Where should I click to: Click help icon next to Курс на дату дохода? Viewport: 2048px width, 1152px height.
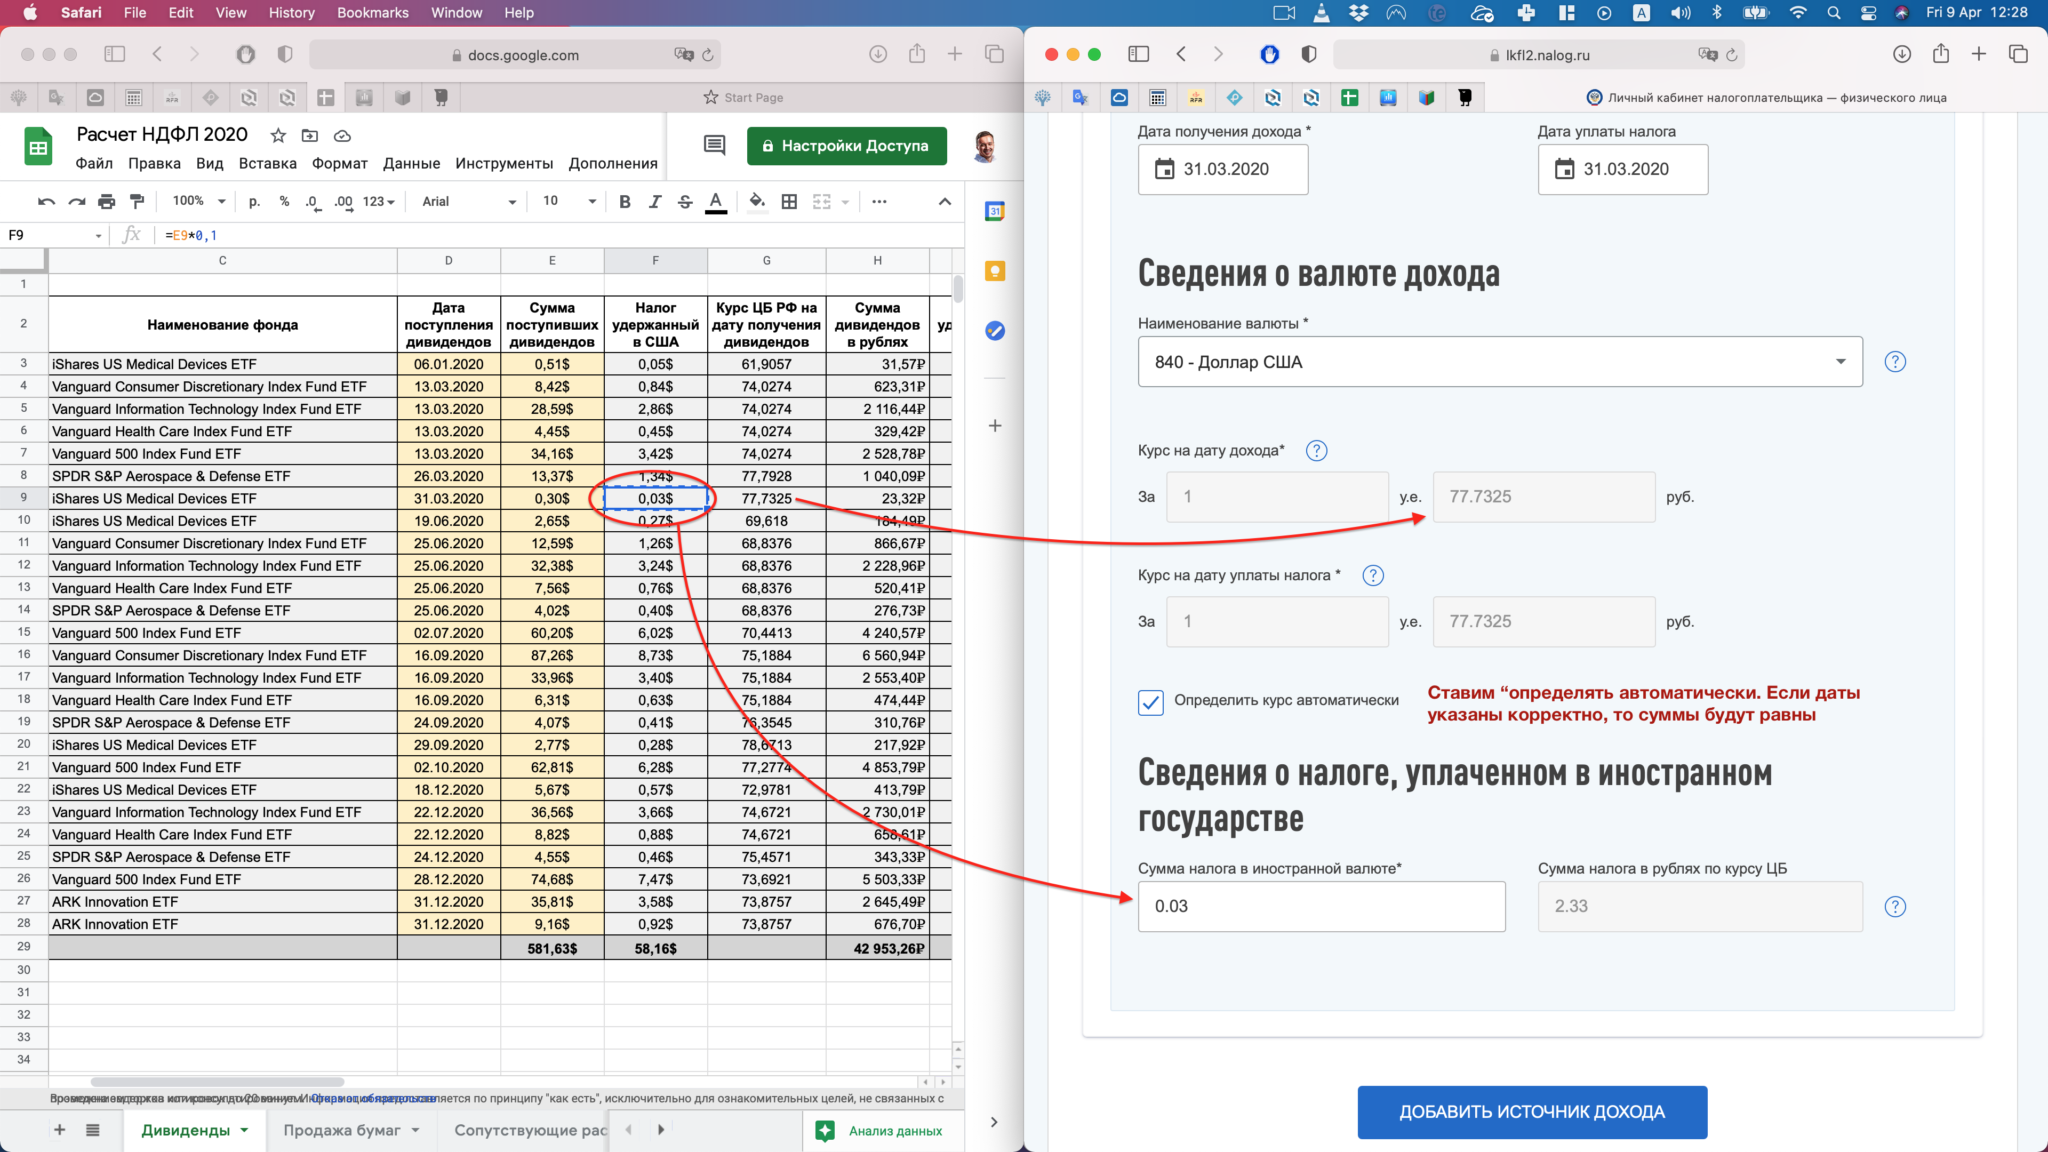(1317, 451)
